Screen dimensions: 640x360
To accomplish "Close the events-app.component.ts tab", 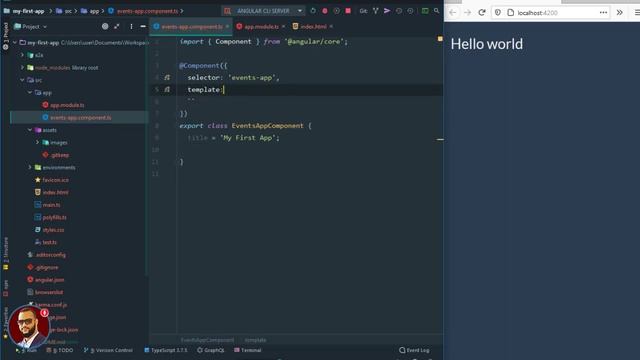I will click(x=227, y=27).
